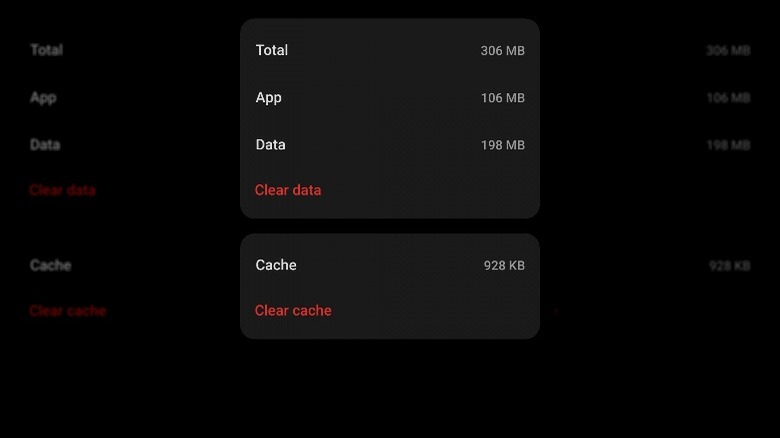This screenshot has width=780, height=438.
Task: Click the blurred Data label on left background
Action: point(45,145)
